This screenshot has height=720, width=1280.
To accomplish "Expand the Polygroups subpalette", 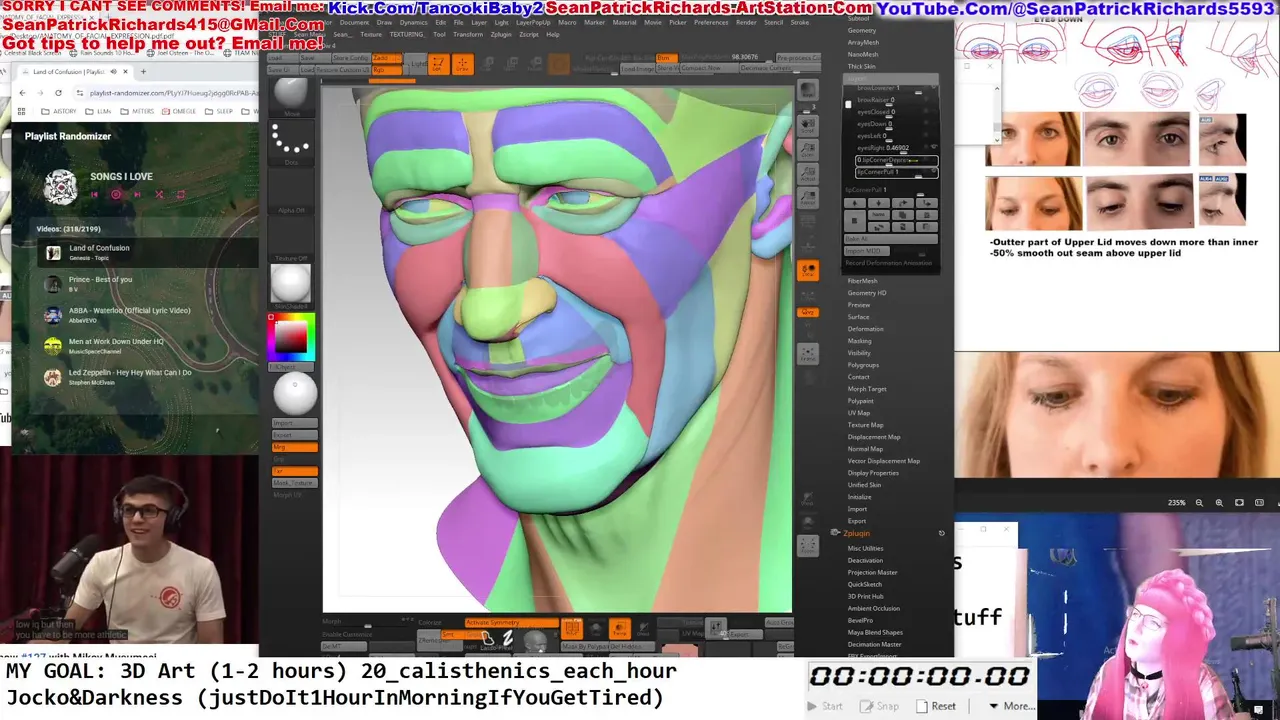I will click(x=863, y=365).
